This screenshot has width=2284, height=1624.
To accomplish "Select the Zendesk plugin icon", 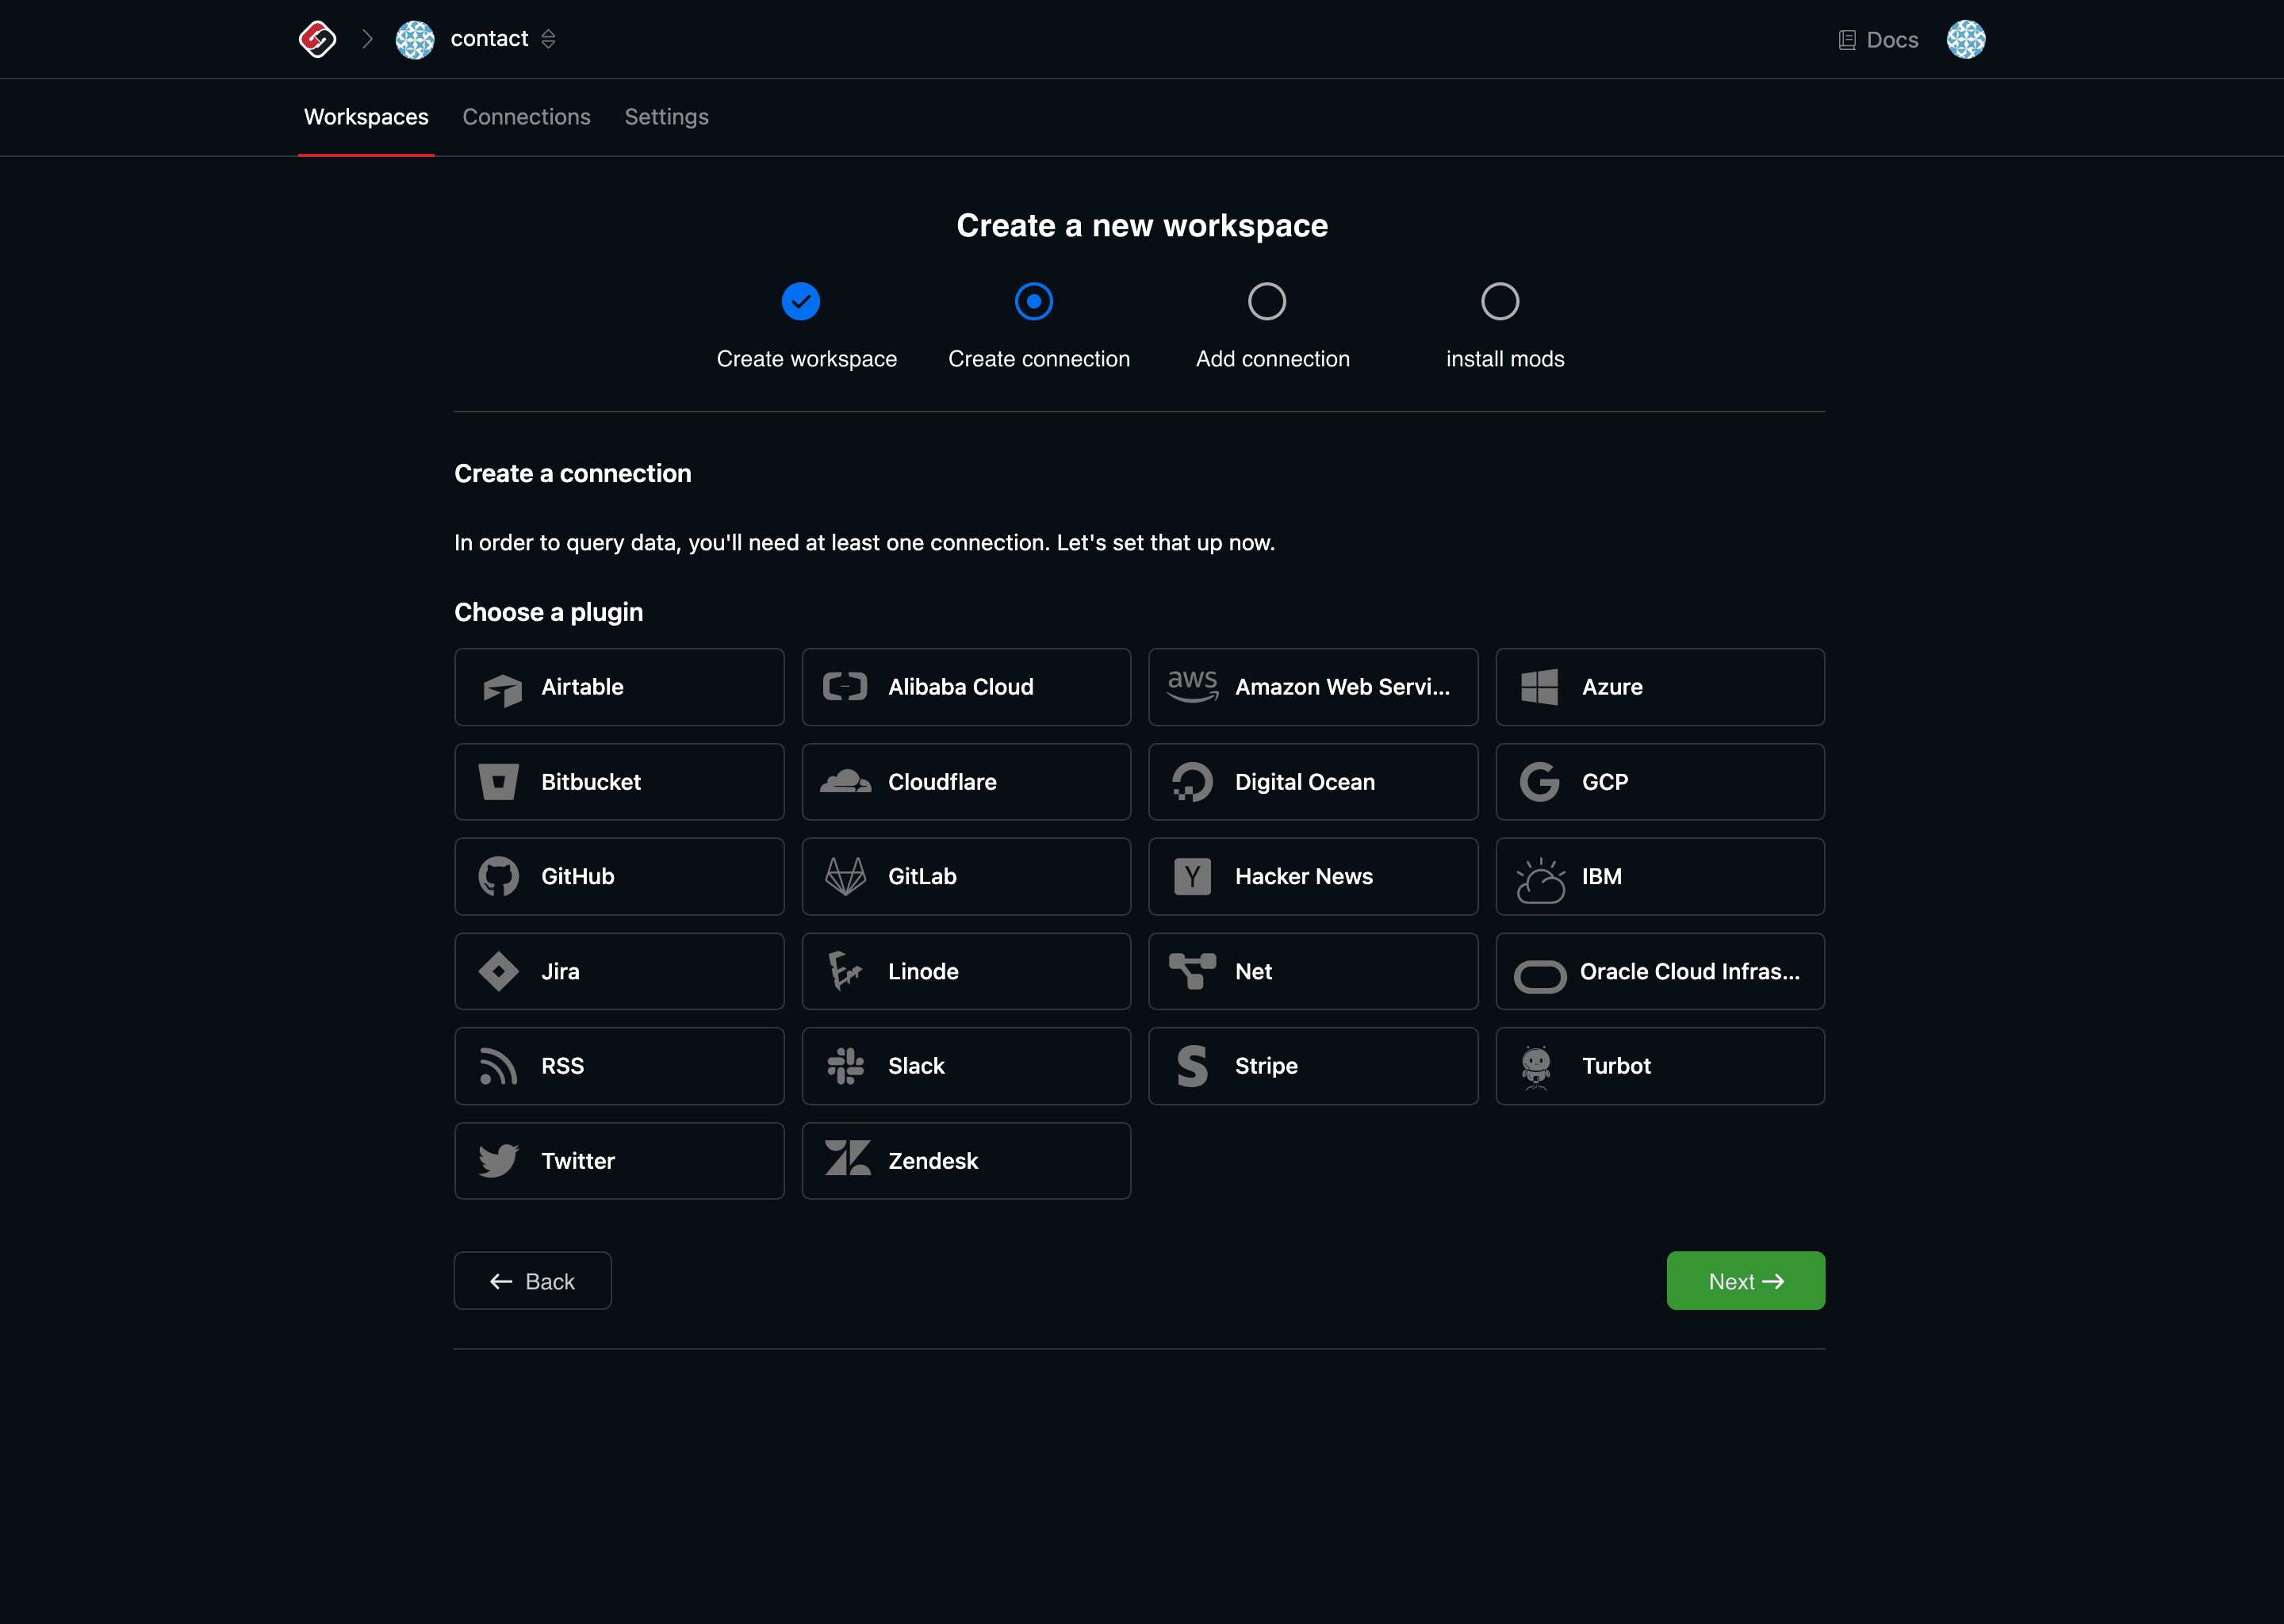I will coord(847,1159).
